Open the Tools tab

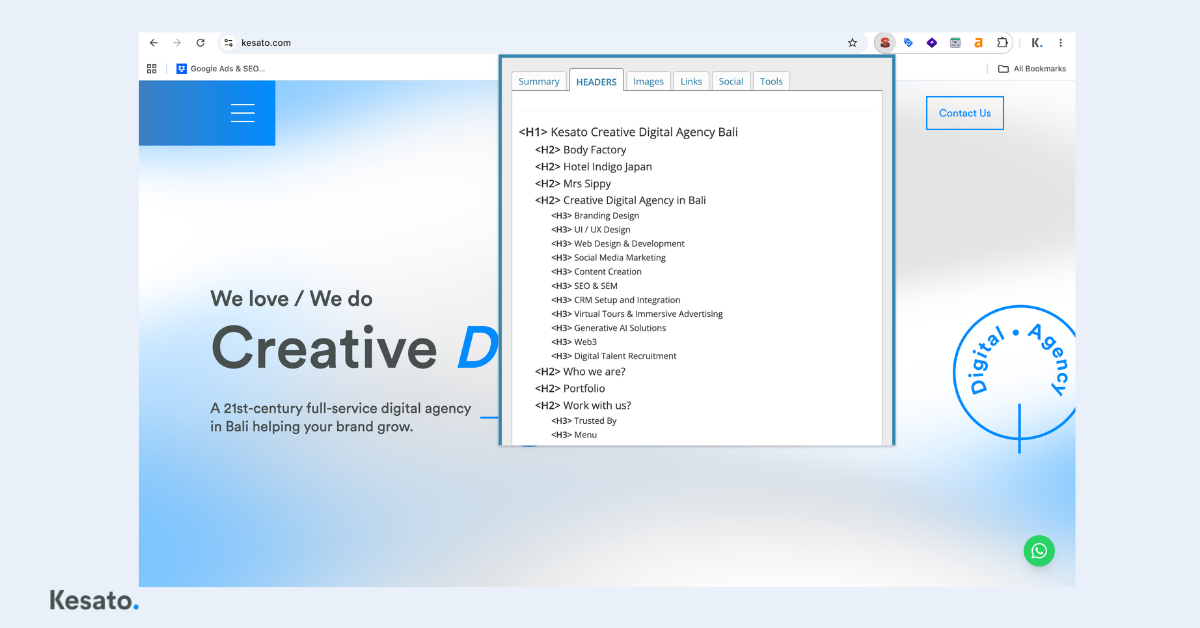point(771,81)
